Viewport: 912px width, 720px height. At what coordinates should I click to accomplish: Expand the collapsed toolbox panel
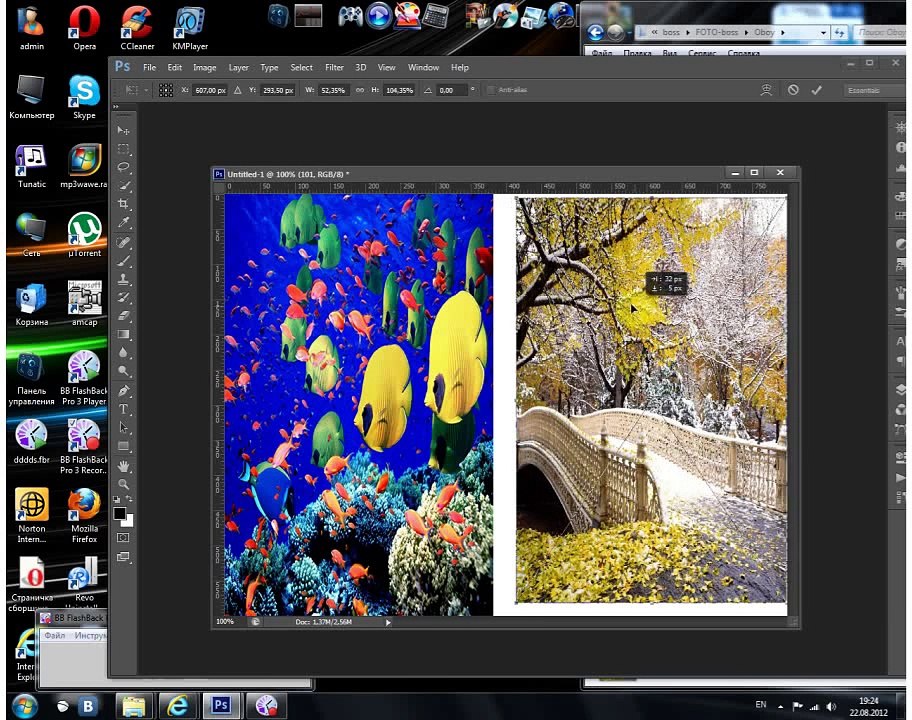tap(116, 107)
